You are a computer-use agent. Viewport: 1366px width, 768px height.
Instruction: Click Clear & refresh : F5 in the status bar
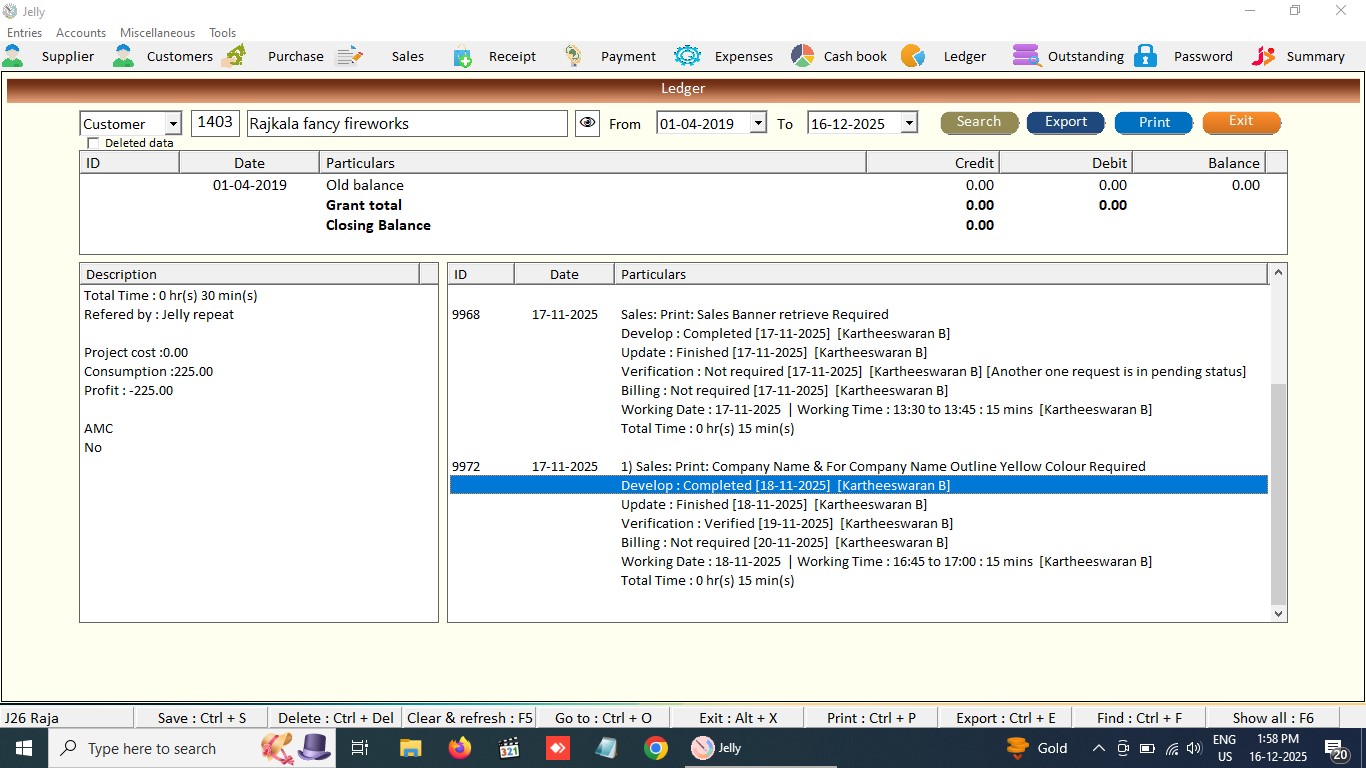coord(469,718)
